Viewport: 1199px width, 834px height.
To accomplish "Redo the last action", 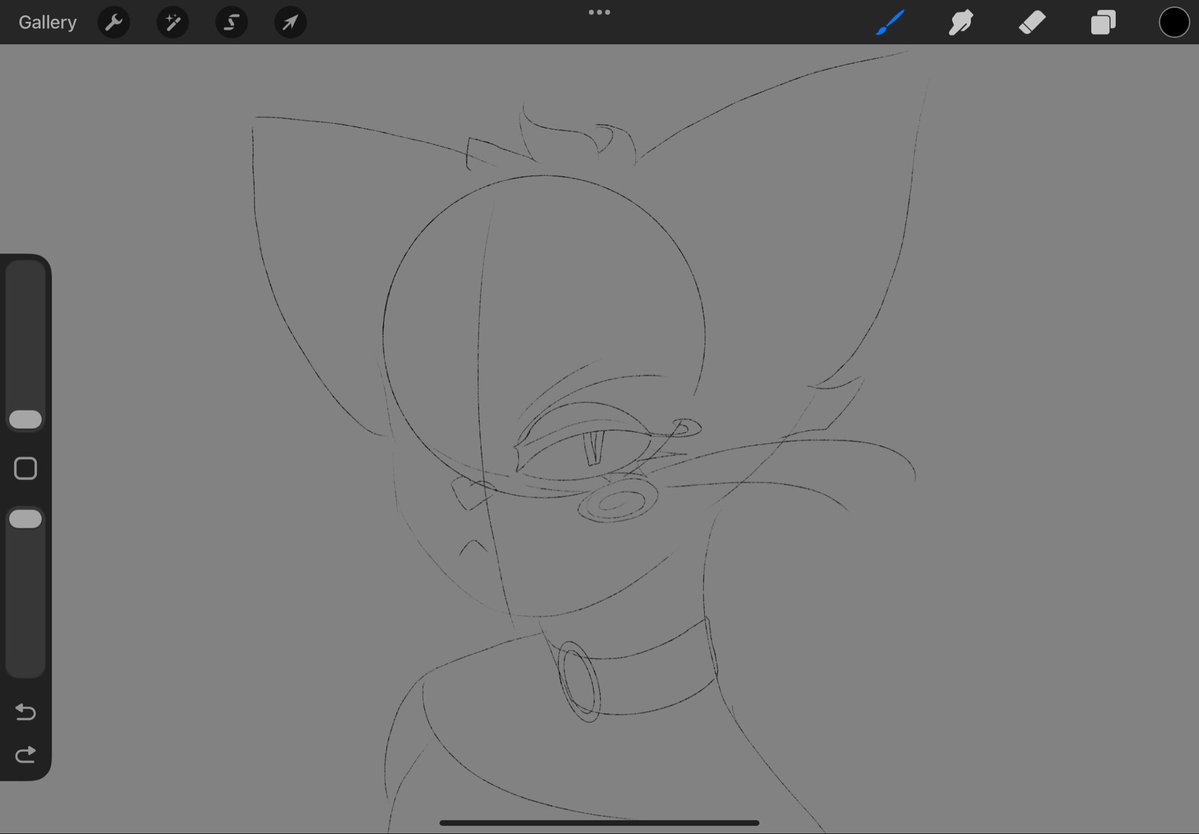I will [x=25, y=755].
